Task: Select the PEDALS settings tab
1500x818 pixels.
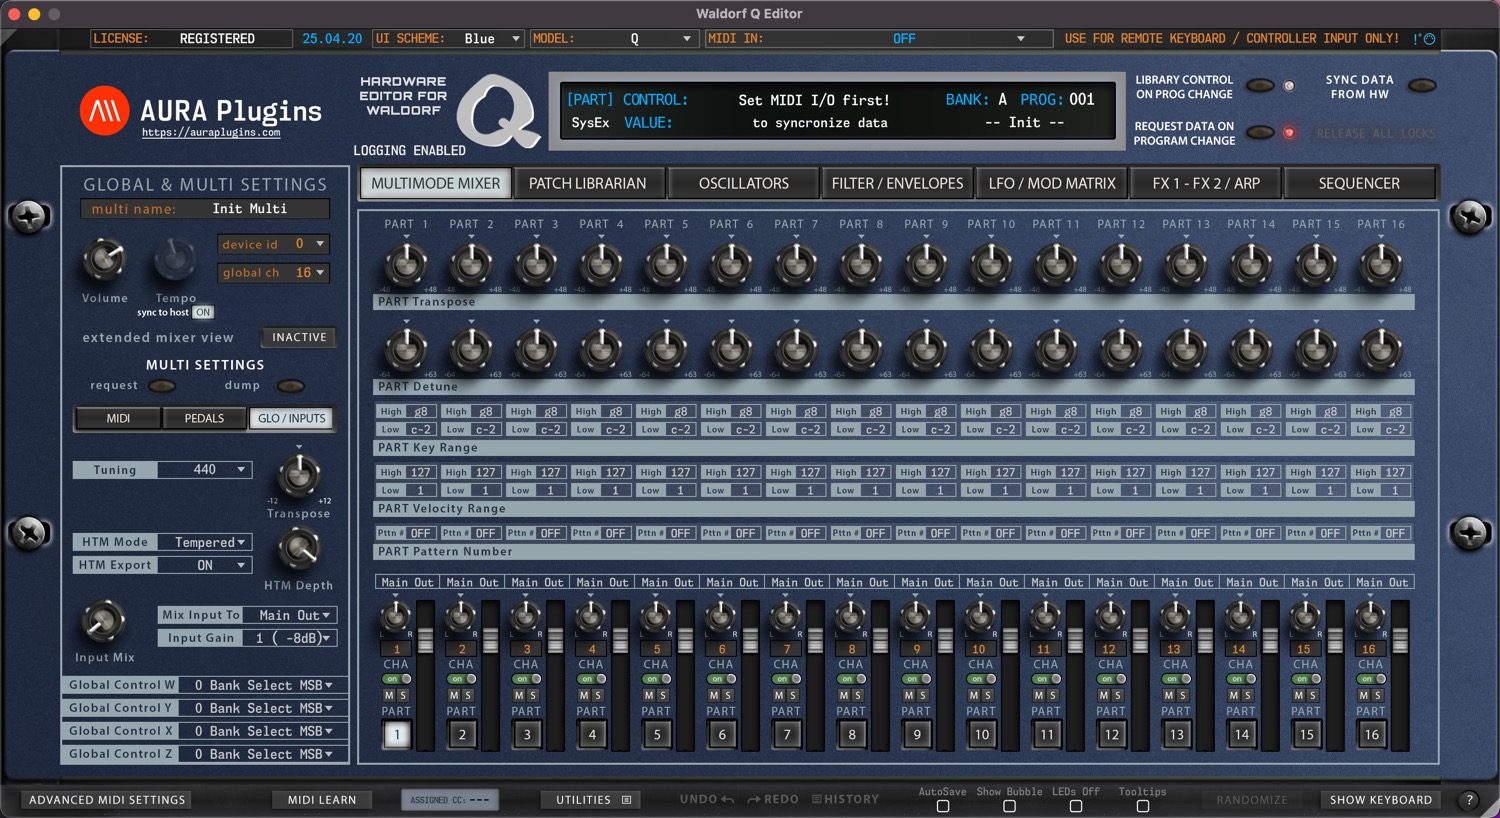Action: 204,418
